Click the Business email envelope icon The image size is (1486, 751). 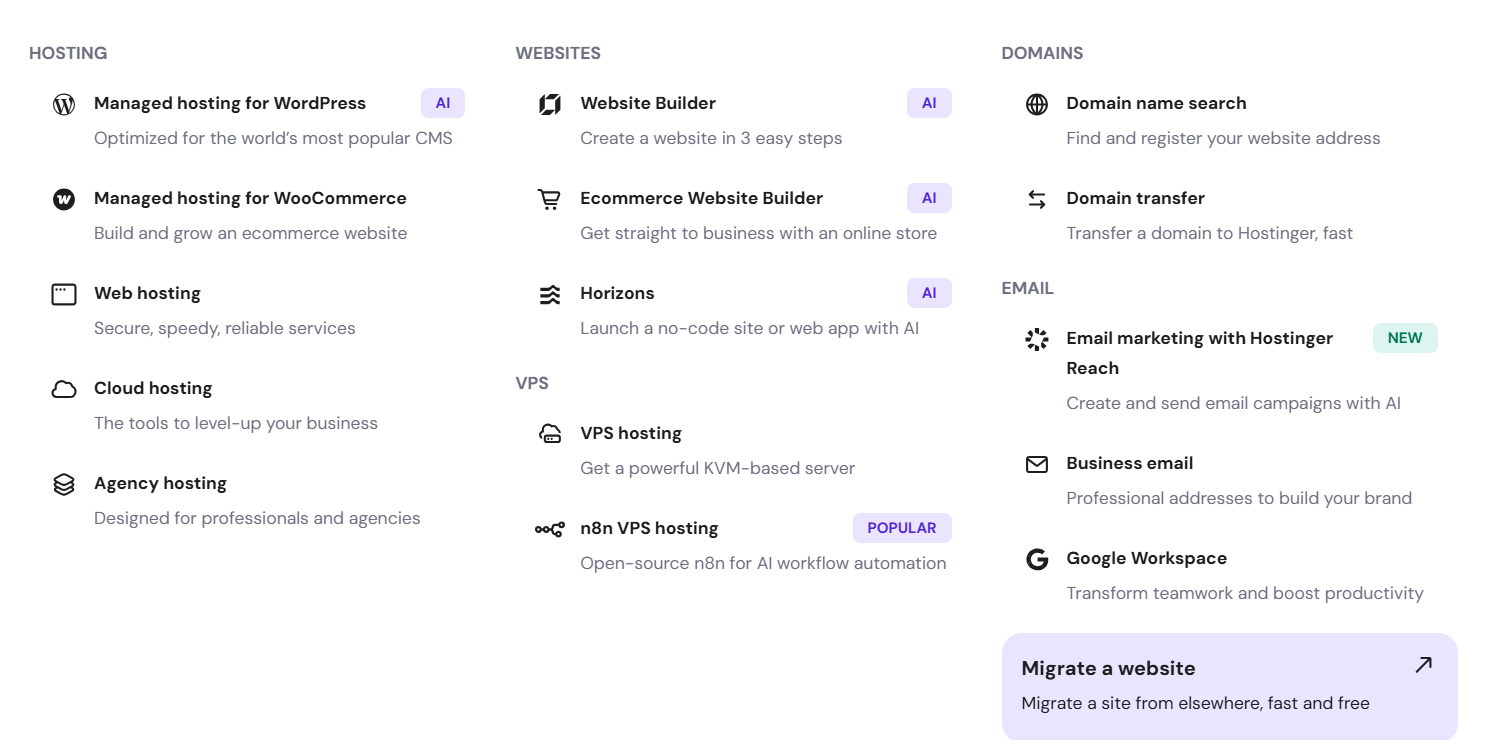pos(1037,464)
